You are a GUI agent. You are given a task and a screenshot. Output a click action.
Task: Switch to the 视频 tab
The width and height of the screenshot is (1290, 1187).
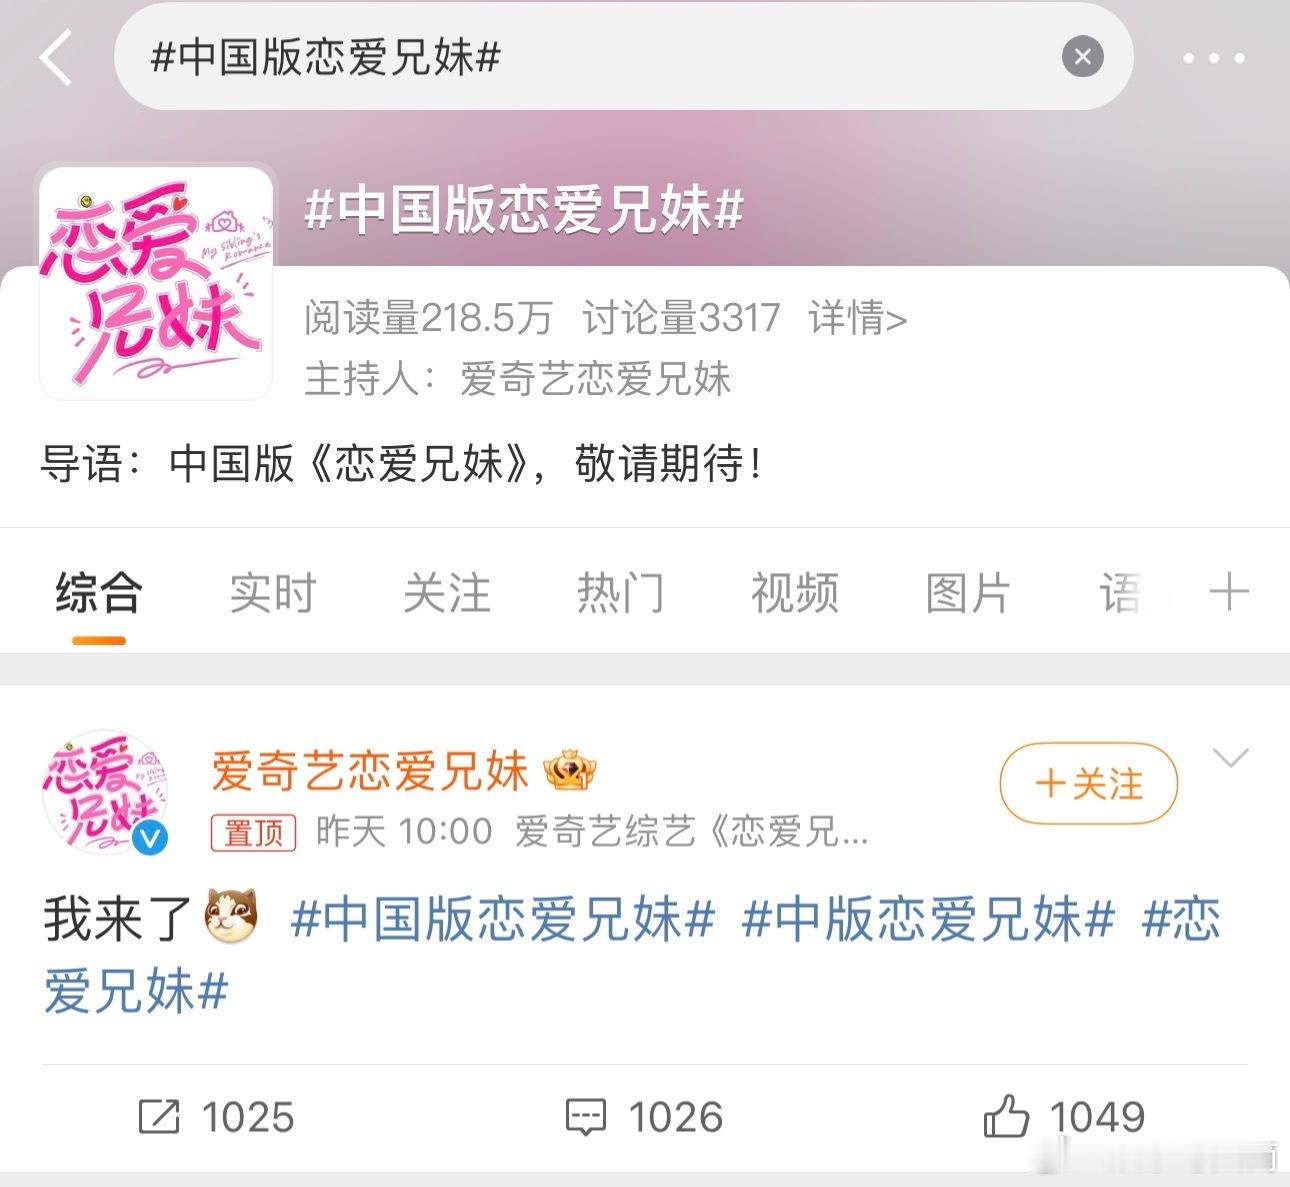point(795,593)
